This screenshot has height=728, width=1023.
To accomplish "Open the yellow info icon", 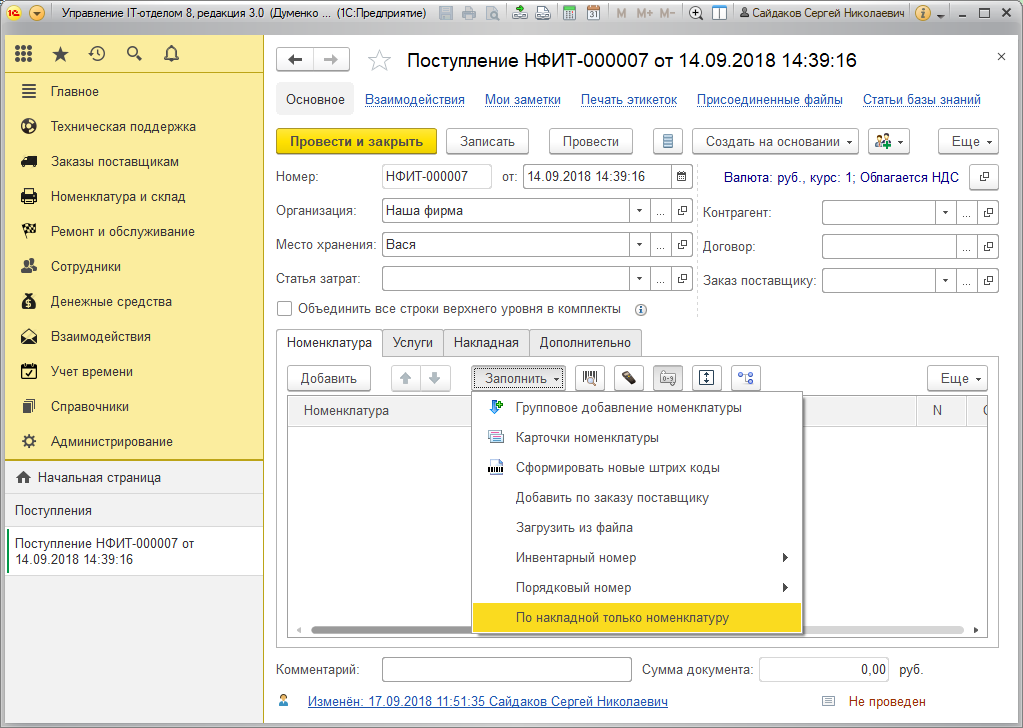I will [922, 12].
